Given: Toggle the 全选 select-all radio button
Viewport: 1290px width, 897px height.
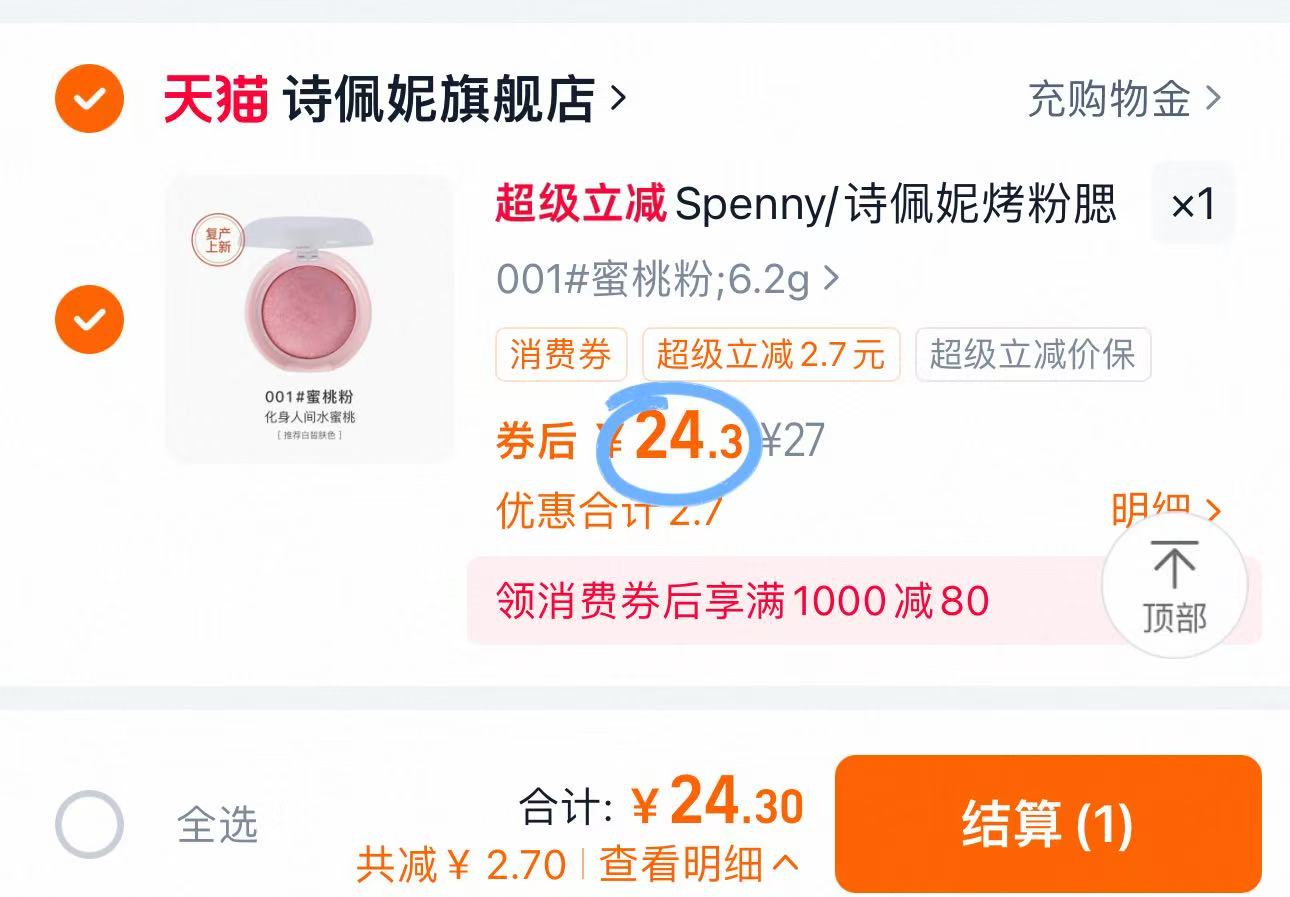Looking at the screenshot, I should coord(89,825).
